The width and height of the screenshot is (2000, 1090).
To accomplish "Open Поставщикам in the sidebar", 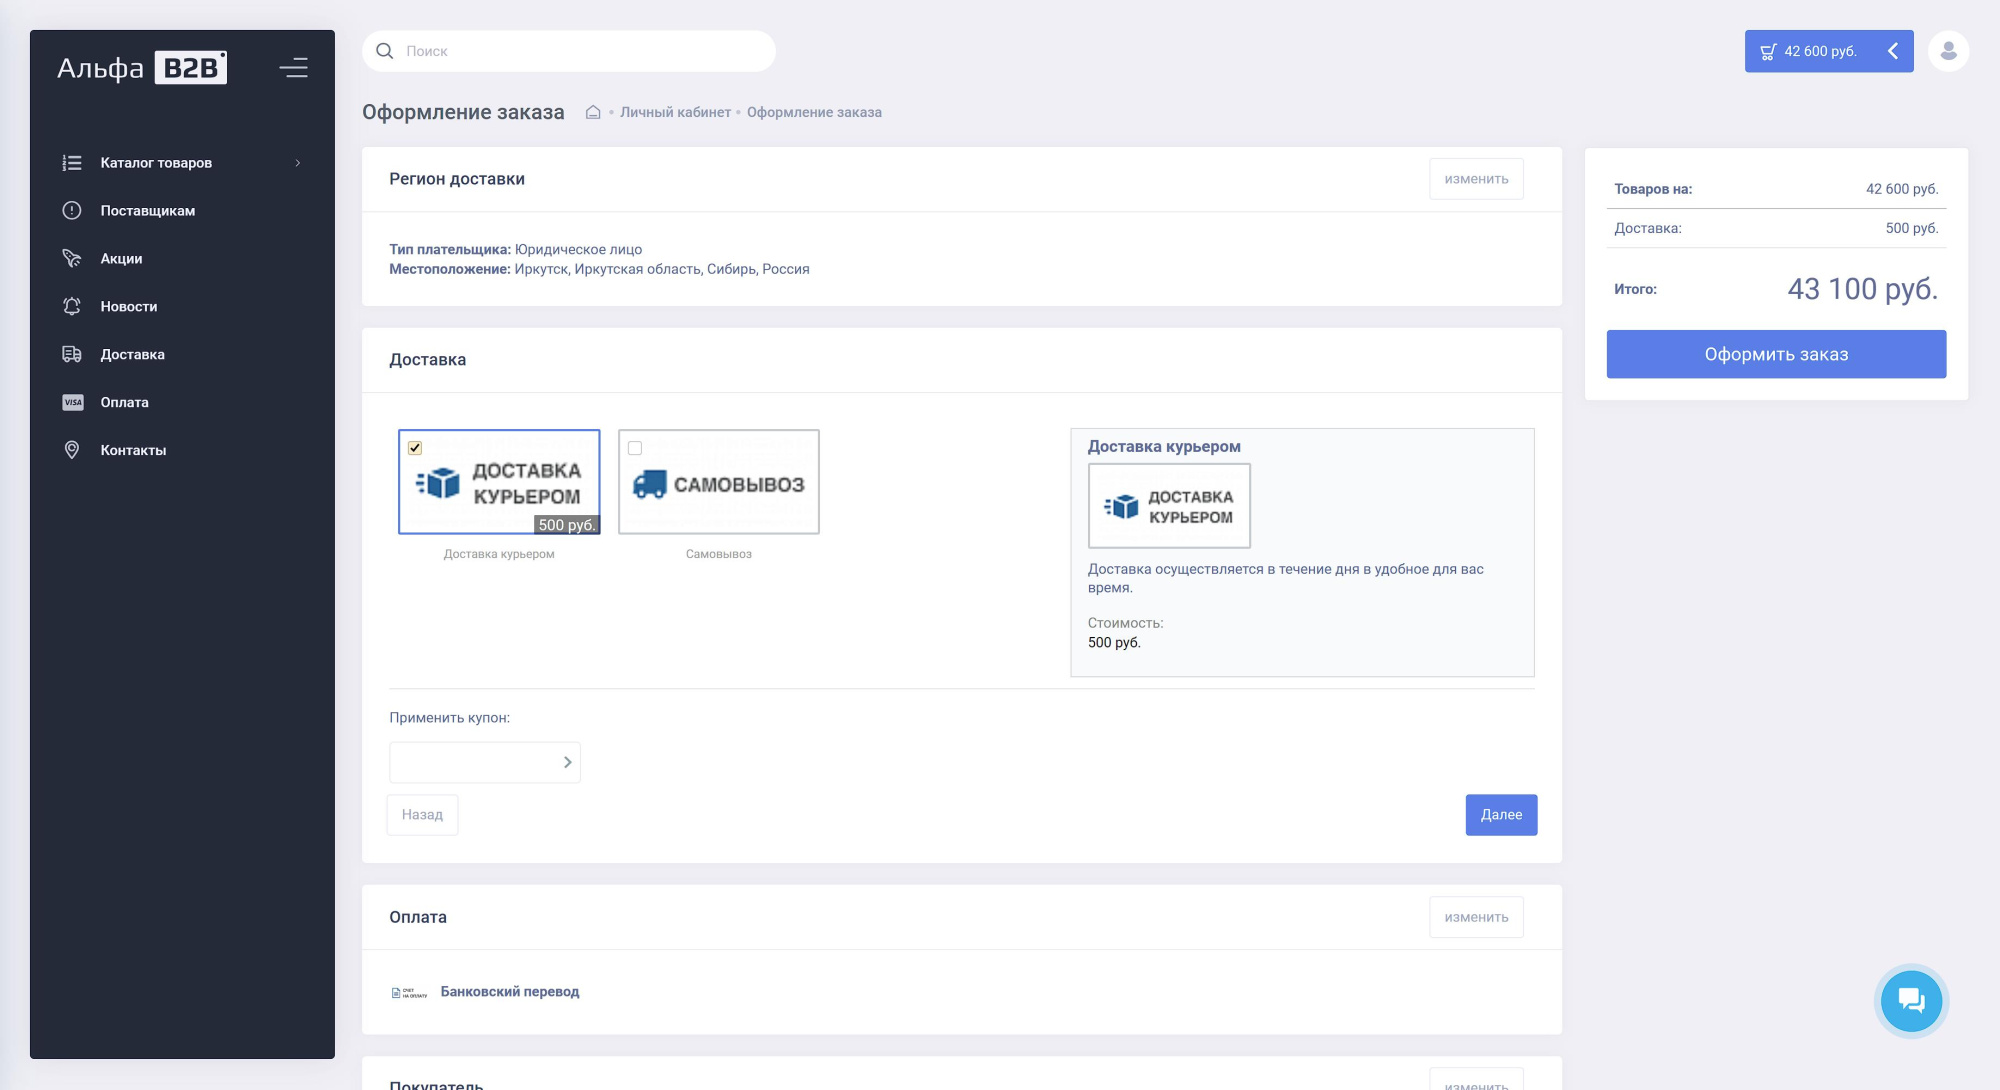I will (148, 211).
